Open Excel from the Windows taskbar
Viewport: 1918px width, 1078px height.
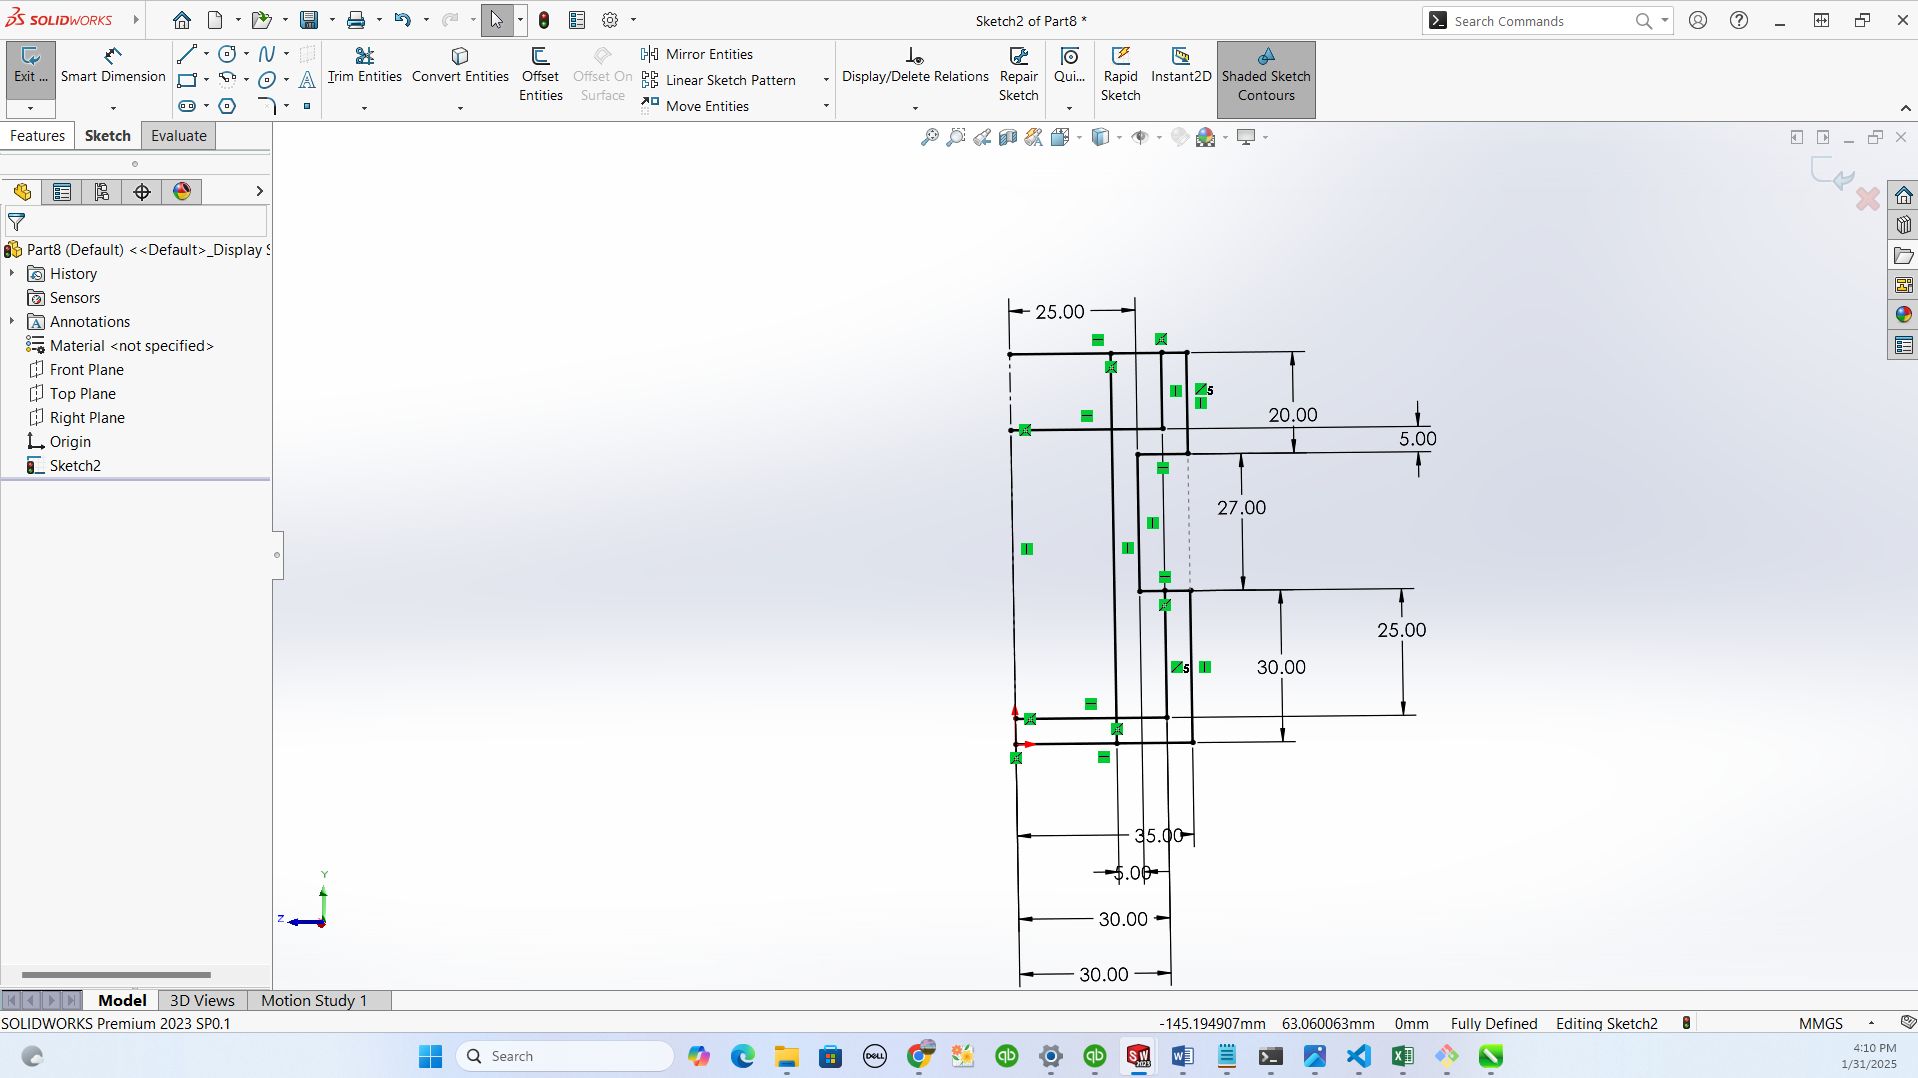1402,1056
